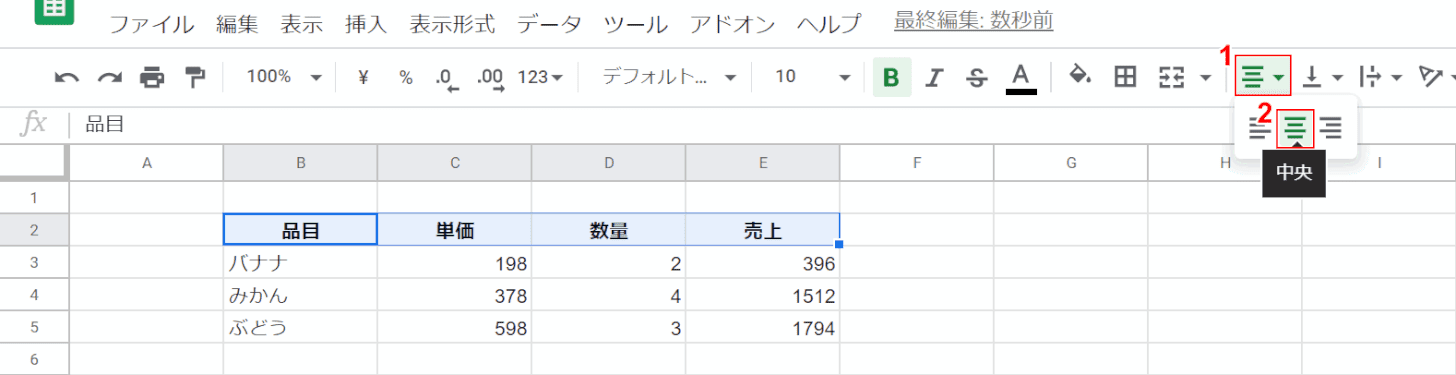Viewport: 1456px width, 375px height.
Task: Select column A header
Action: click(x=146, y=162)
